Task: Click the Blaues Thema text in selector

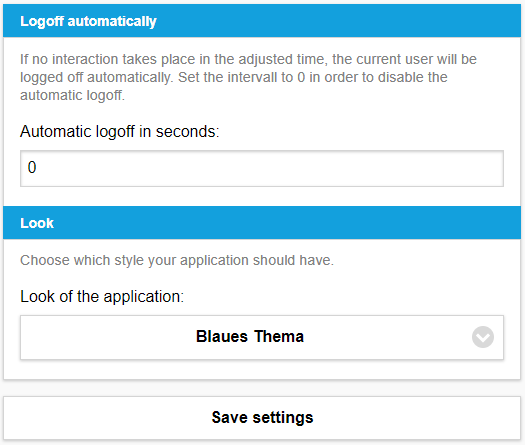Action: pos(250,337)
